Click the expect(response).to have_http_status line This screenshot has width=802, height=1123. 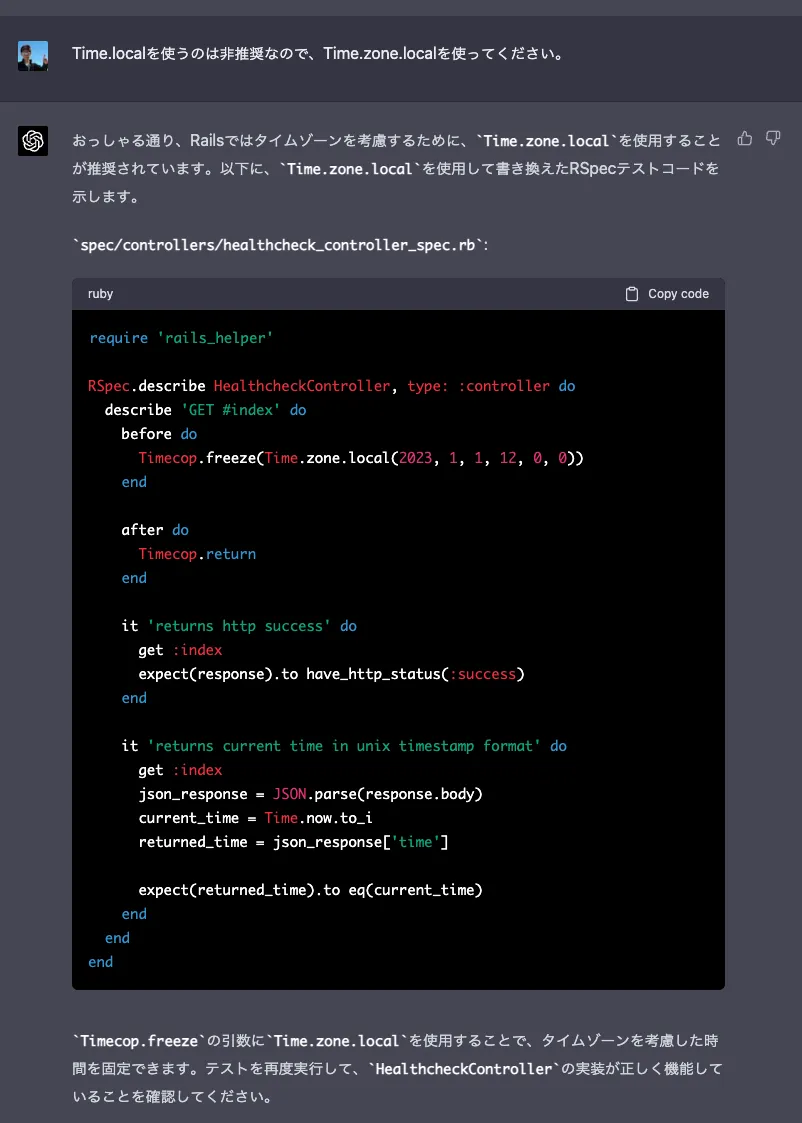(x=331, y=674)
